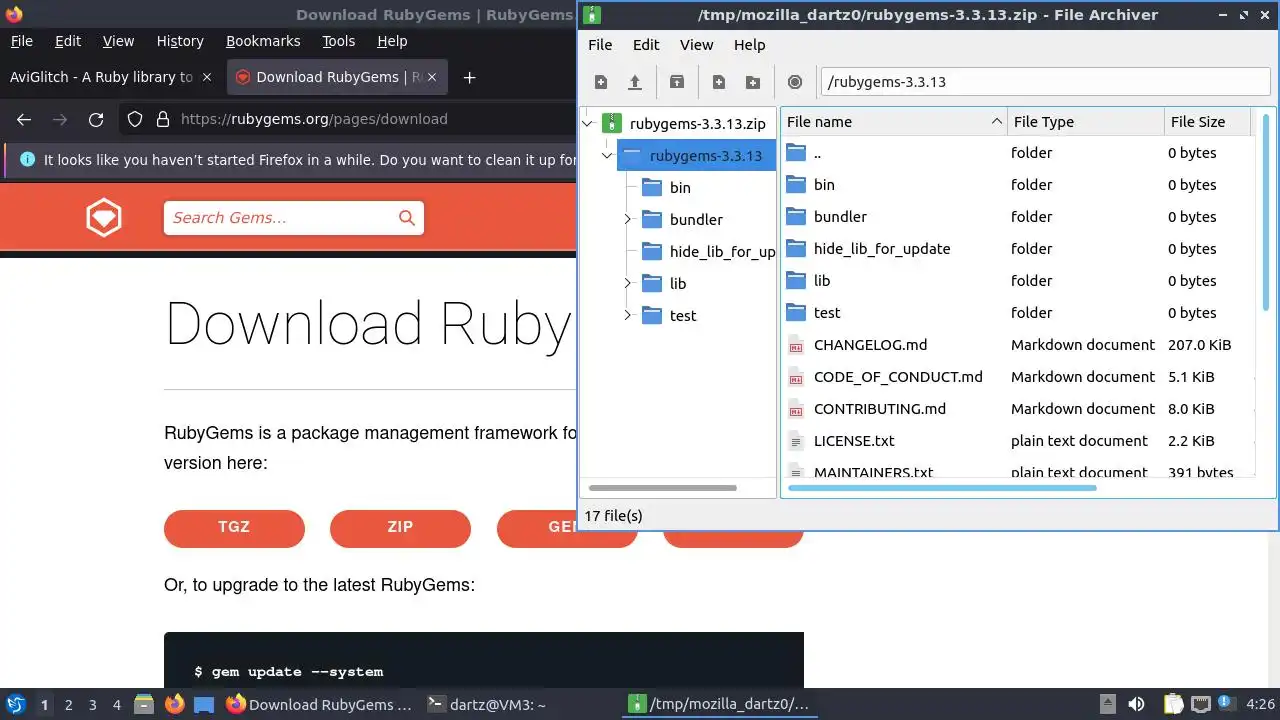This screenshot has height=720, width=1280.
Task: Click the volume icon in system tray
Action: (x=1136, y=704)
